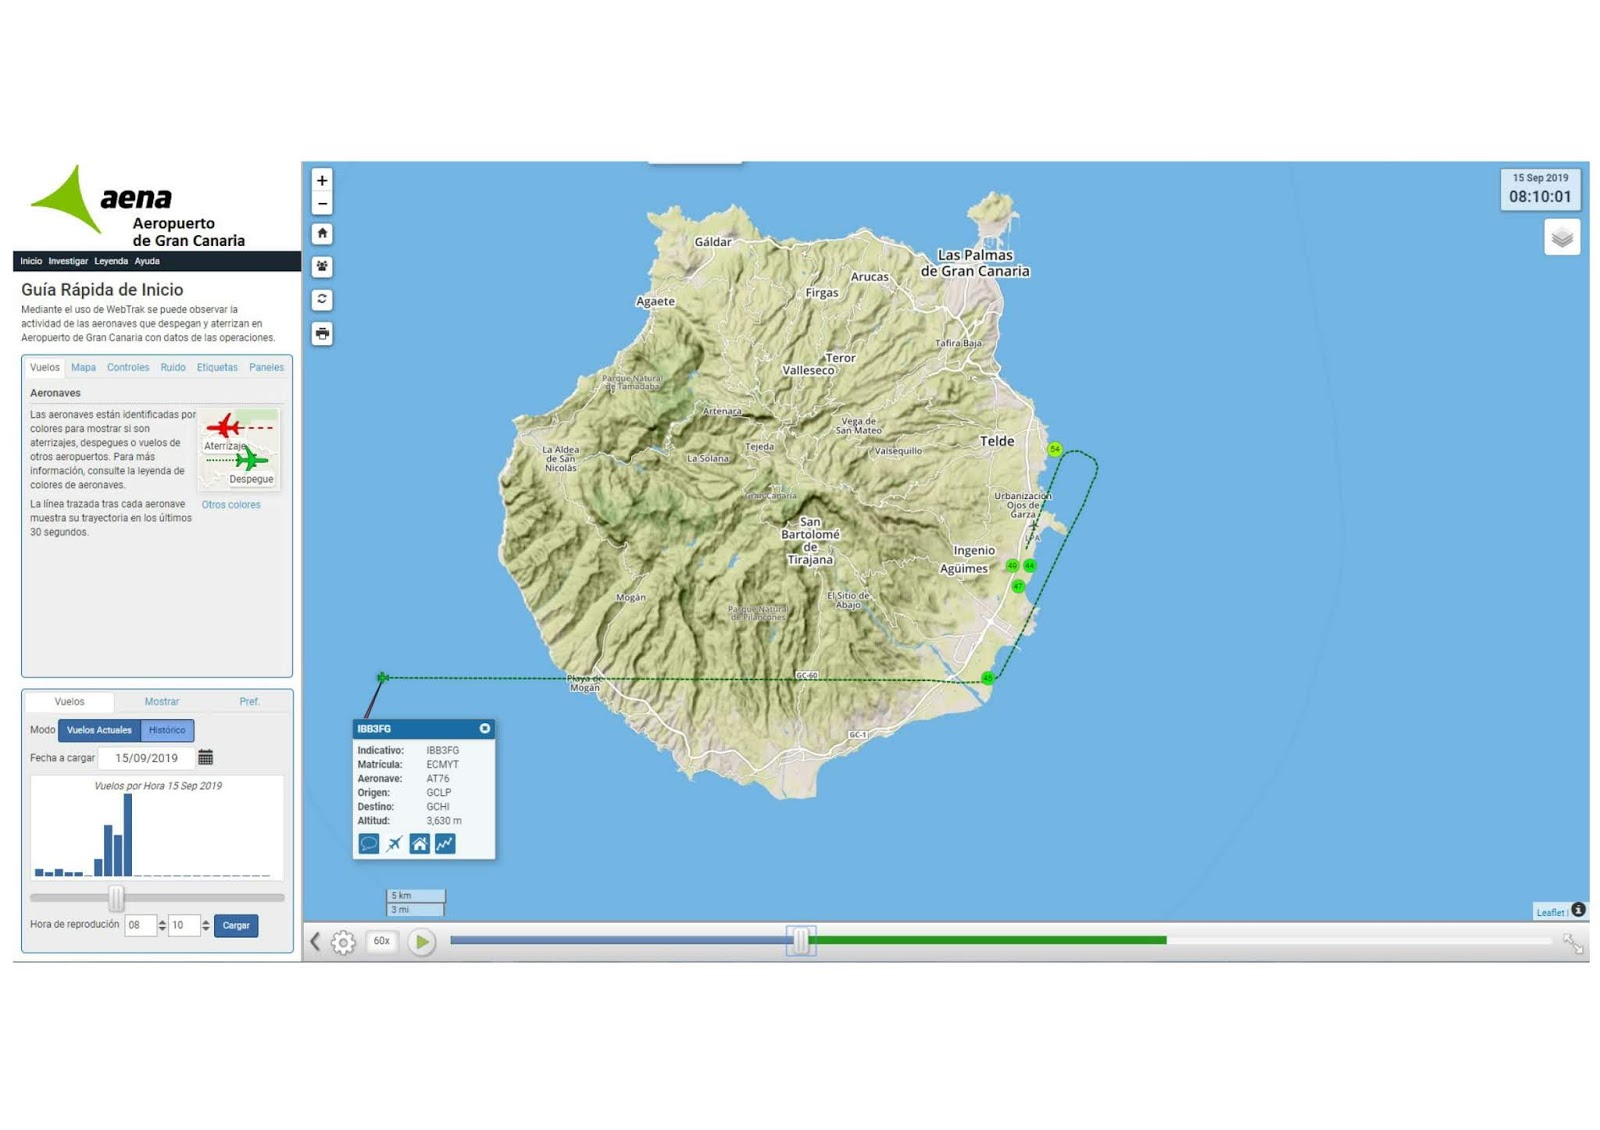
Task: Select the Paneles guide tab
Action: (x=266, y=367)
